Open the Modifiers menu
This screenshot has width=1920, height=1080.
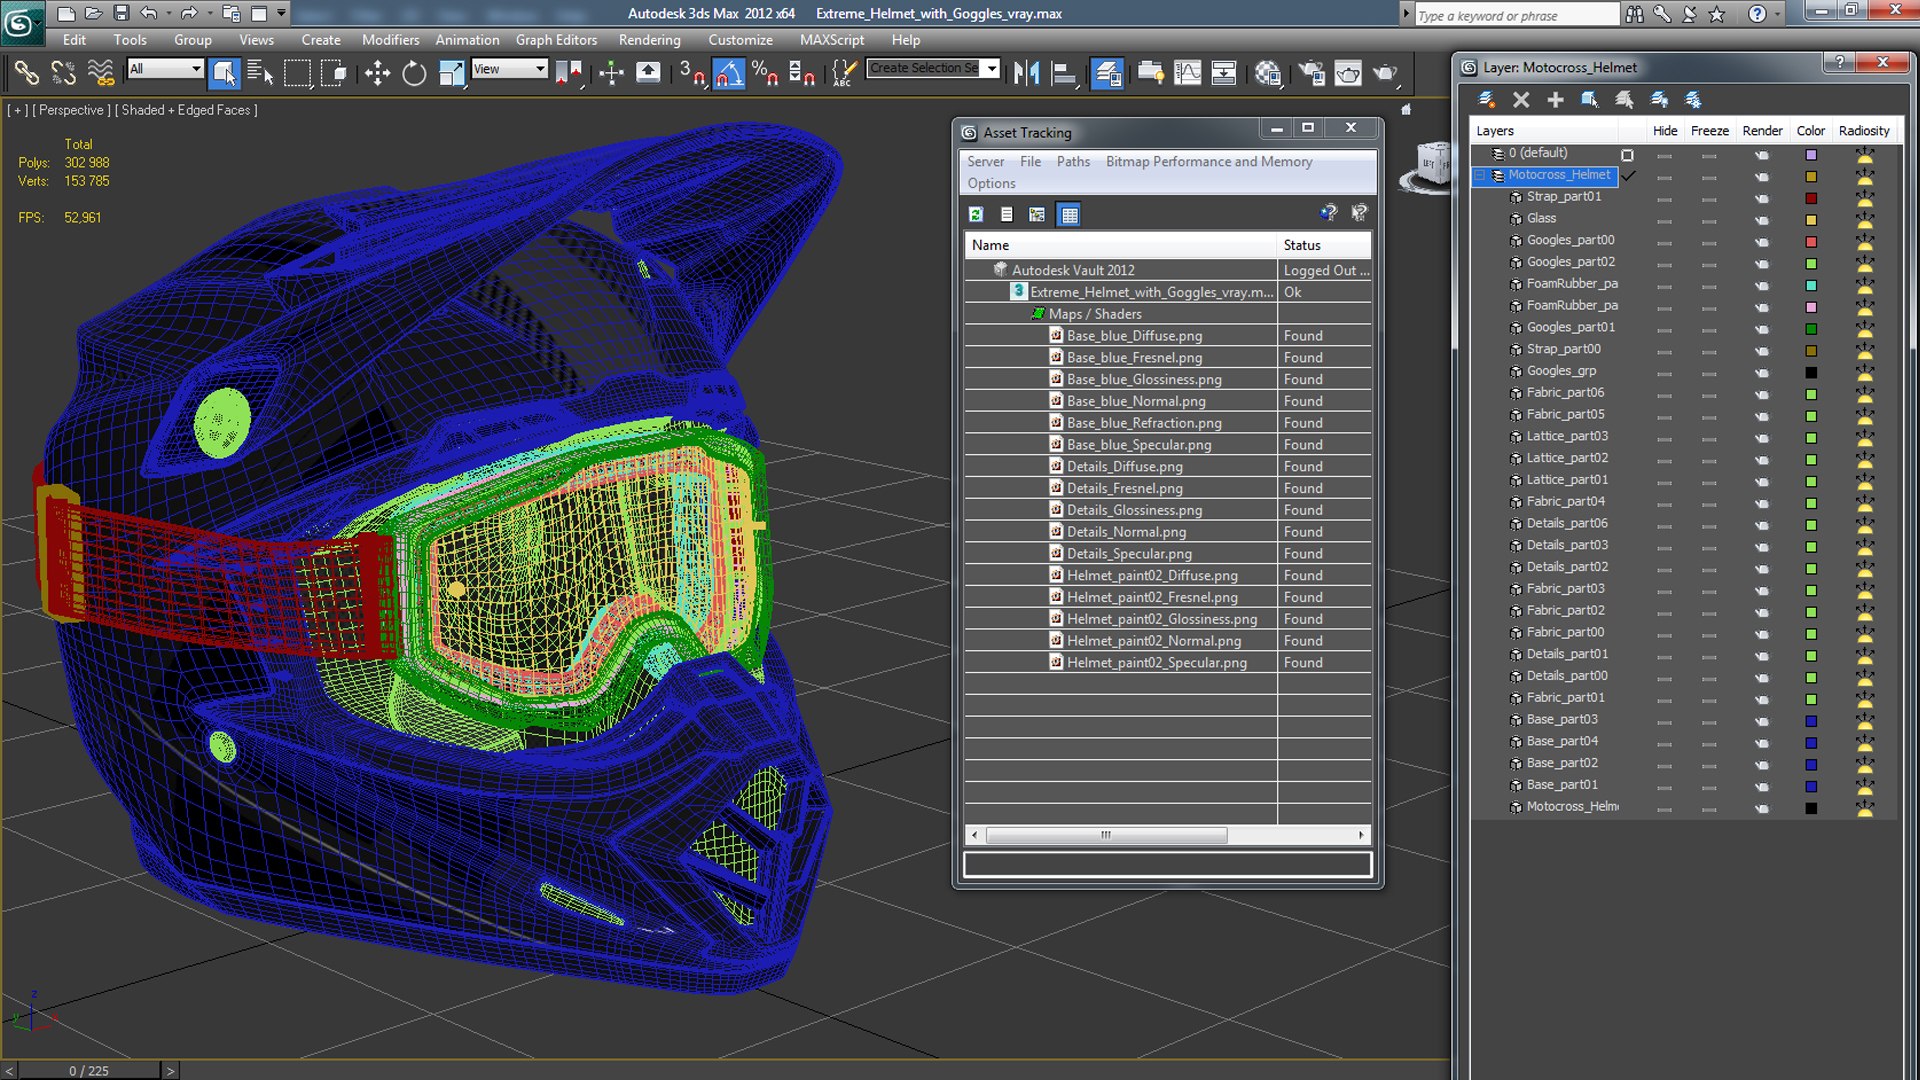(390, 40)
